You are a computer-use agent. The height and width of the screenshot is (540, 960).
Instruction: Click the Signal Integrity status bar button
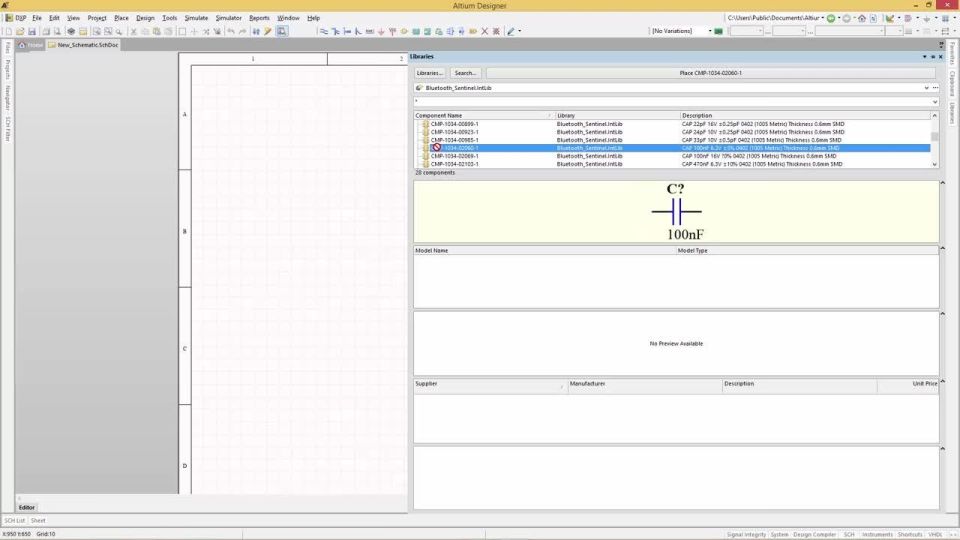[746, 534]
